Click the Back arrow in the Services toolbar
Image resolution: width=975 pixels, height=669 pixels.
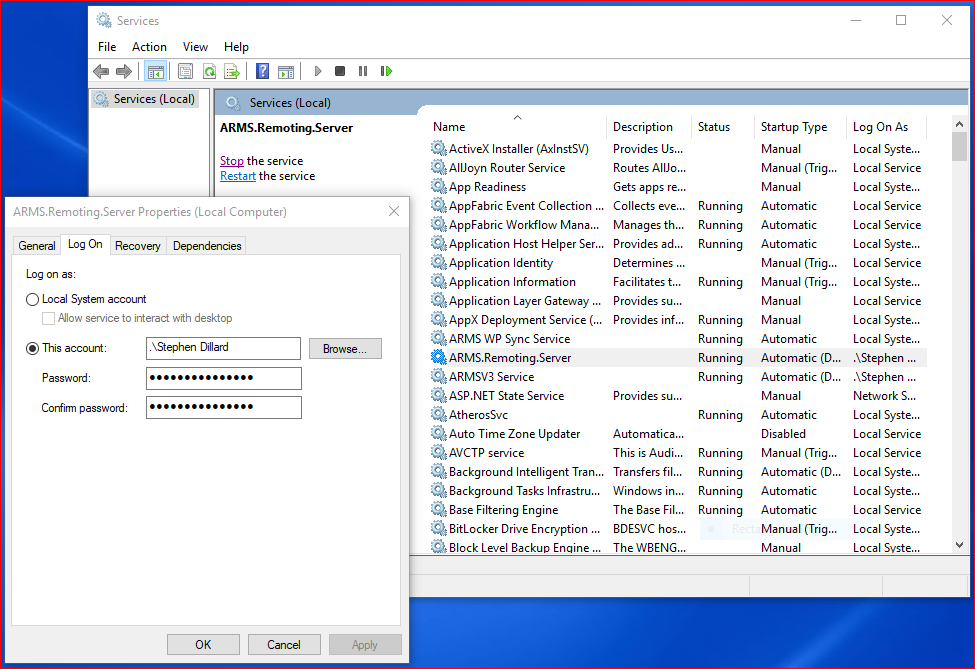101,72
